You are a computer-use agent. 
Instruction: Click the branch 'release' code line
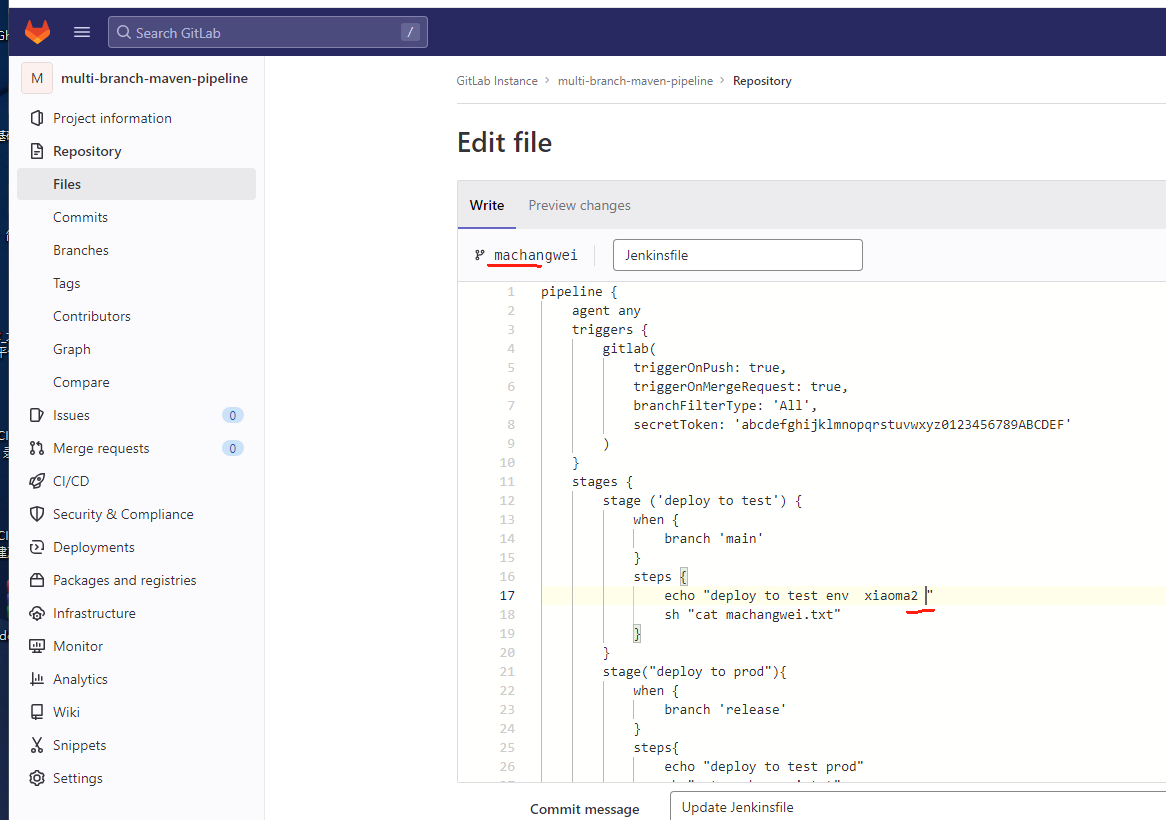[x=725, y=710]
